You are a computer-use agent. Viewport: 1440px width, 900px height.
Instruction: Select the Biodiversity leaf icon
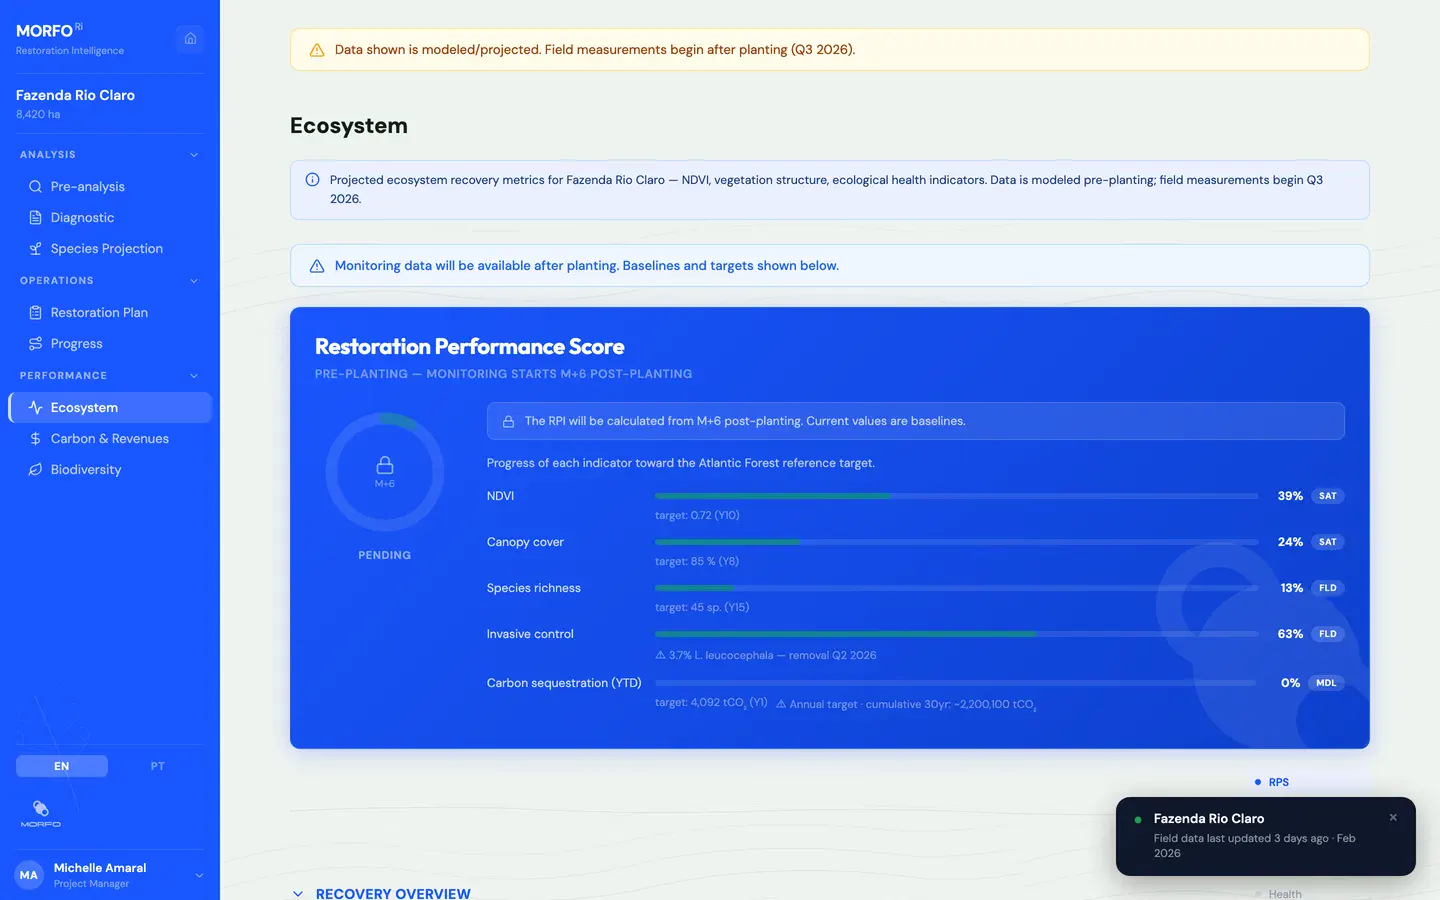tap(35, 470)
